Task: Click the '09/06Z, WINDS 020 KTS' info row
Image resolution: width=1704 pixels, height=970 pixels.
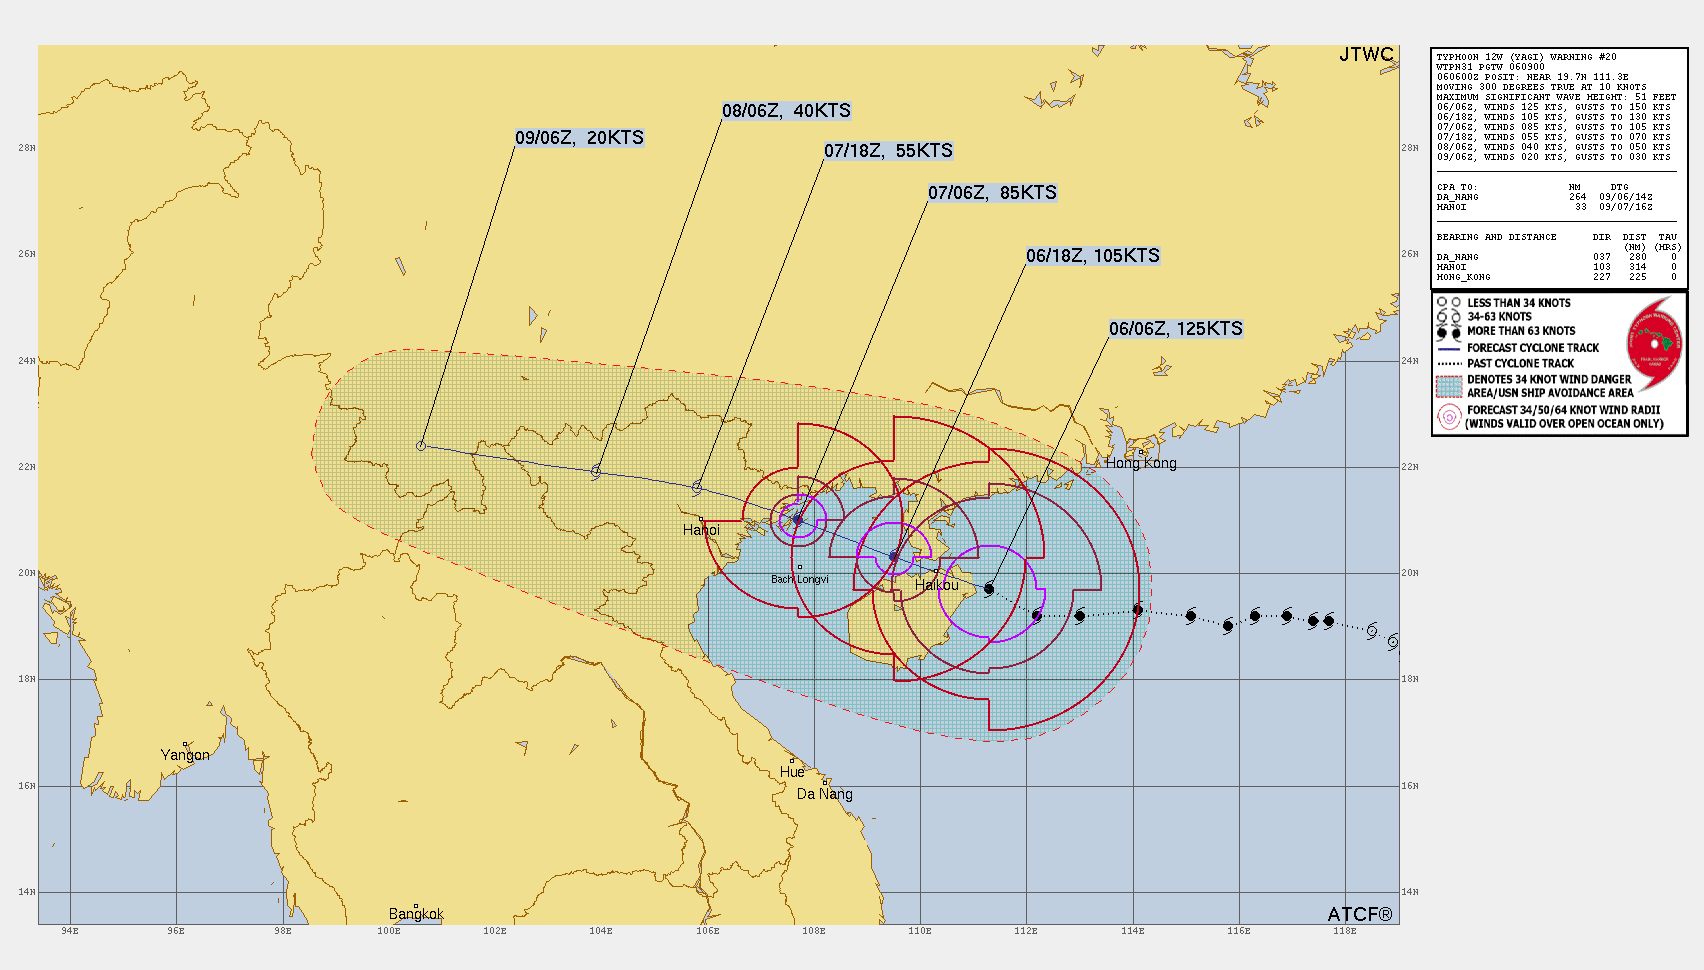Action: [1553, 157]
